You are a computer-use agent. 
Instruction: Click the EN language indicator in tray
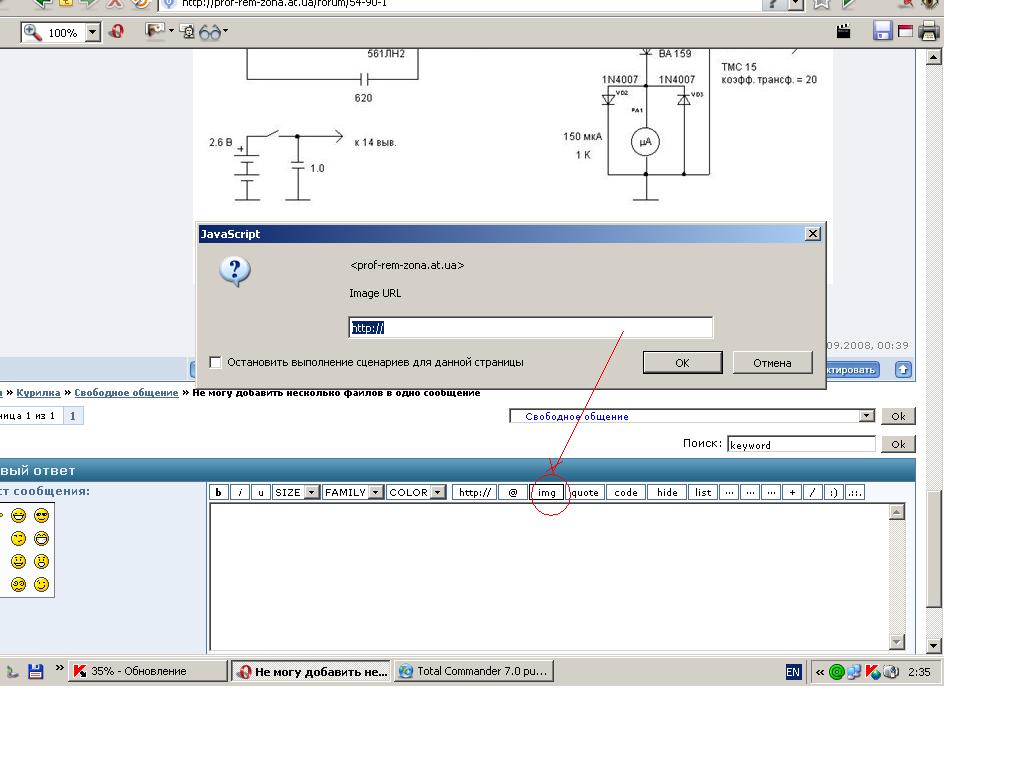793,672
